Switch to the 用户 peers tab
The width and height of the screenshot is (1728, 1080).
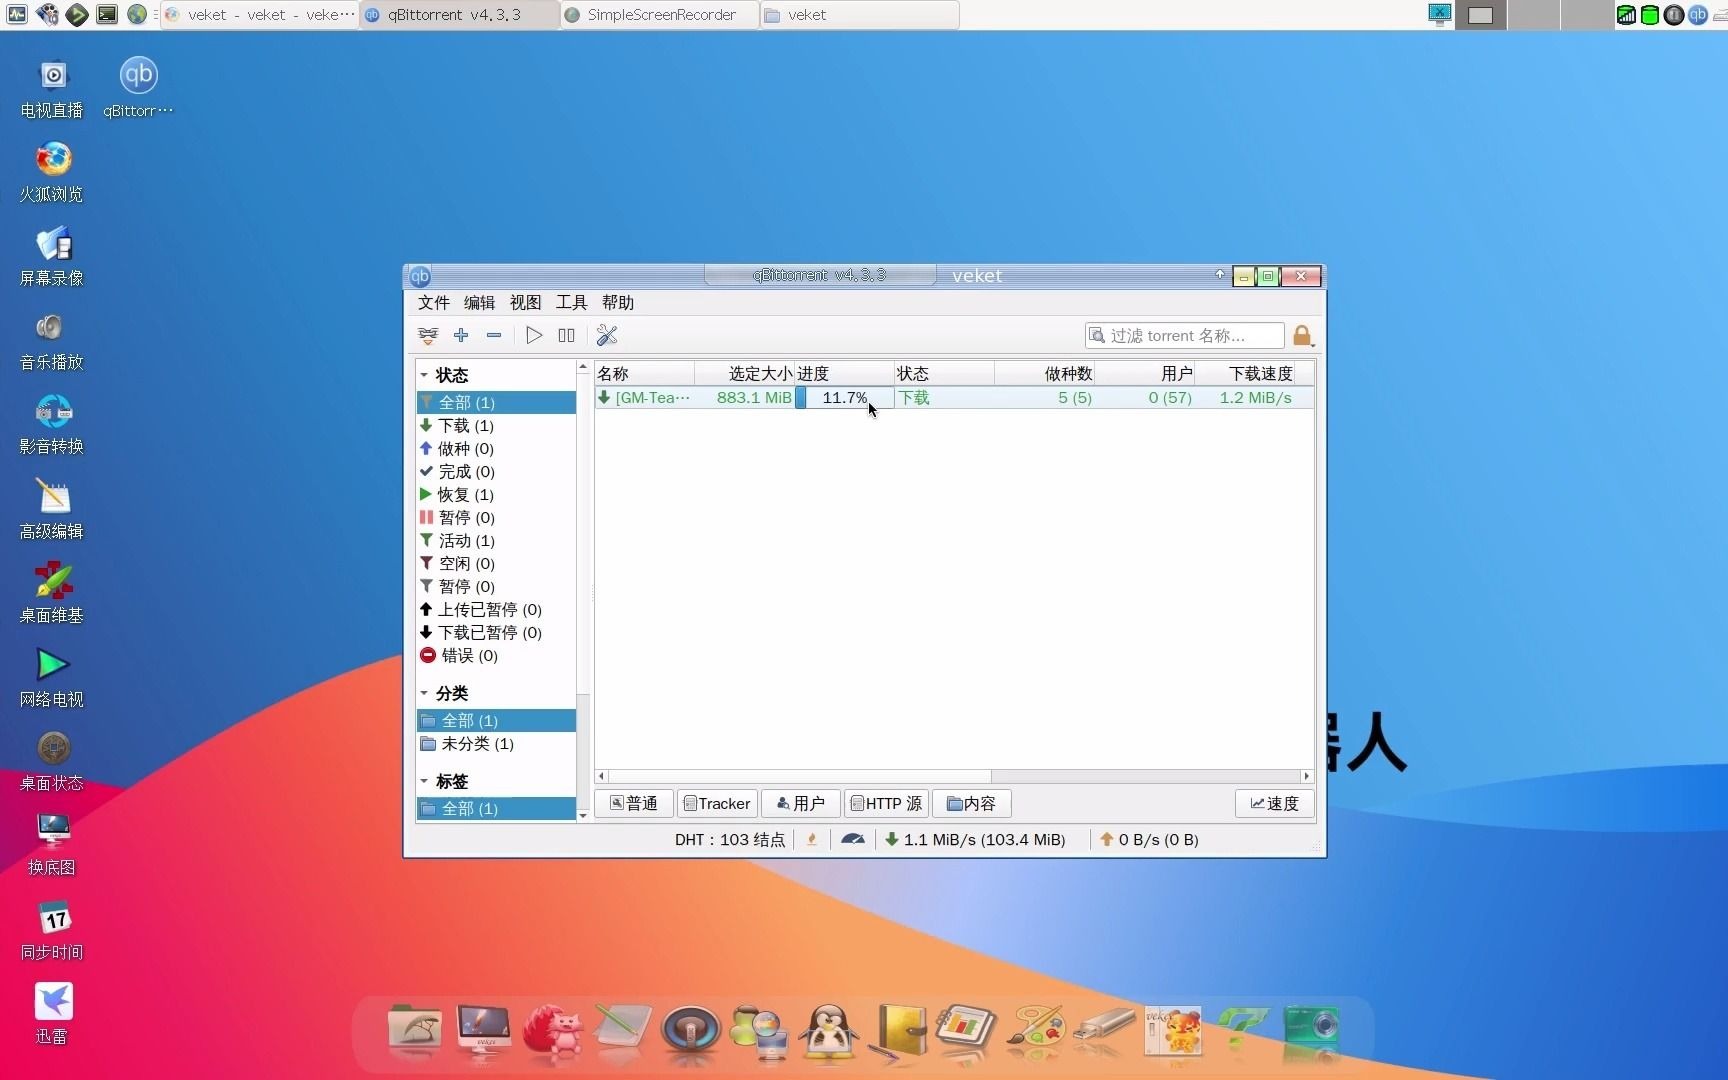point(801,803)
